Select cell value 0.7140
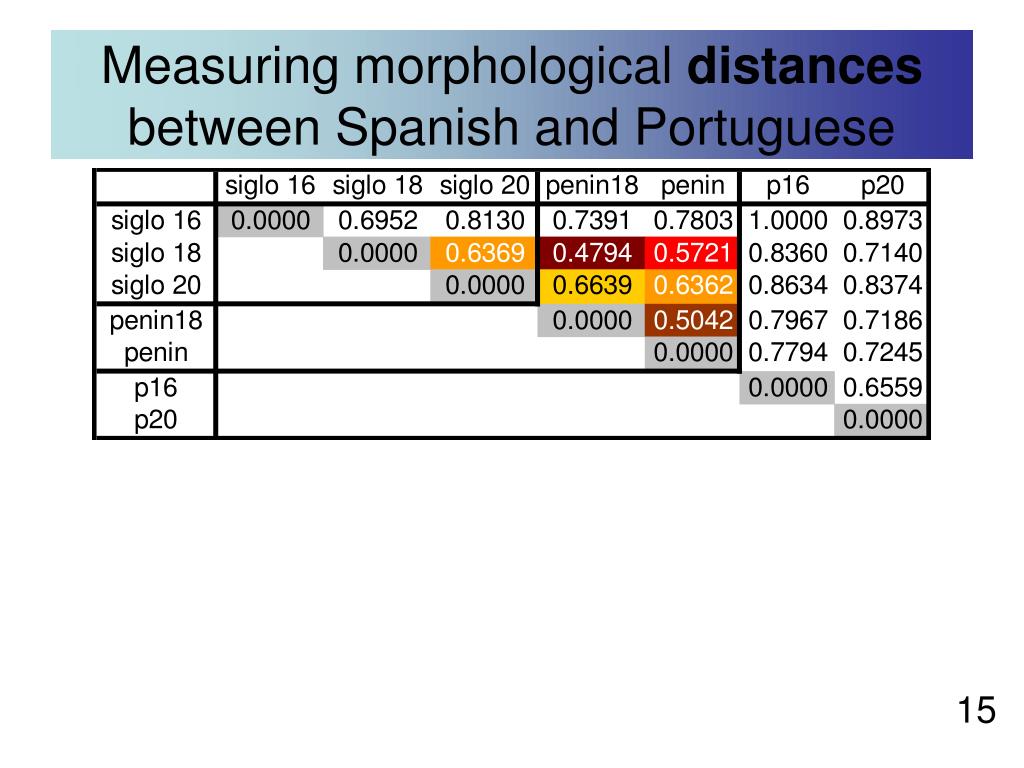Viewport: 1024px width, 768px height. click(x=882, y=253)
